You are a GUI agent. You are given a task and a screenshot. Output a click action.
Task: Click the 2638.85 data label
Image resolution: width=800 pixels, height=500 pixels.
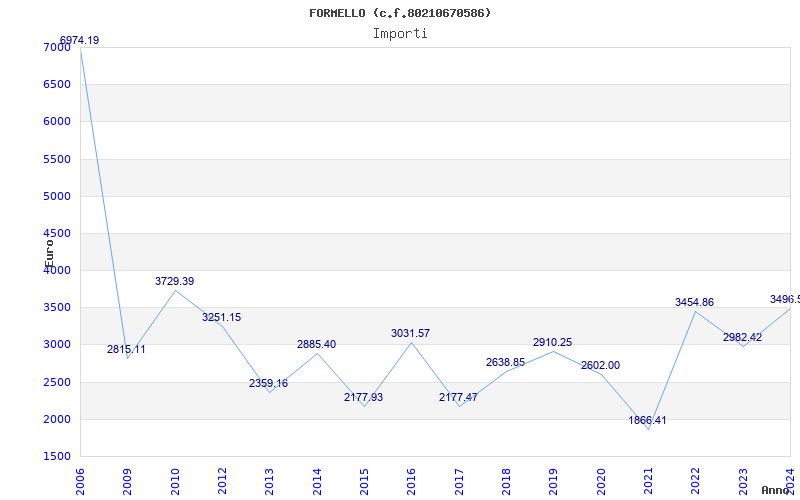click(x=505, y=362)
